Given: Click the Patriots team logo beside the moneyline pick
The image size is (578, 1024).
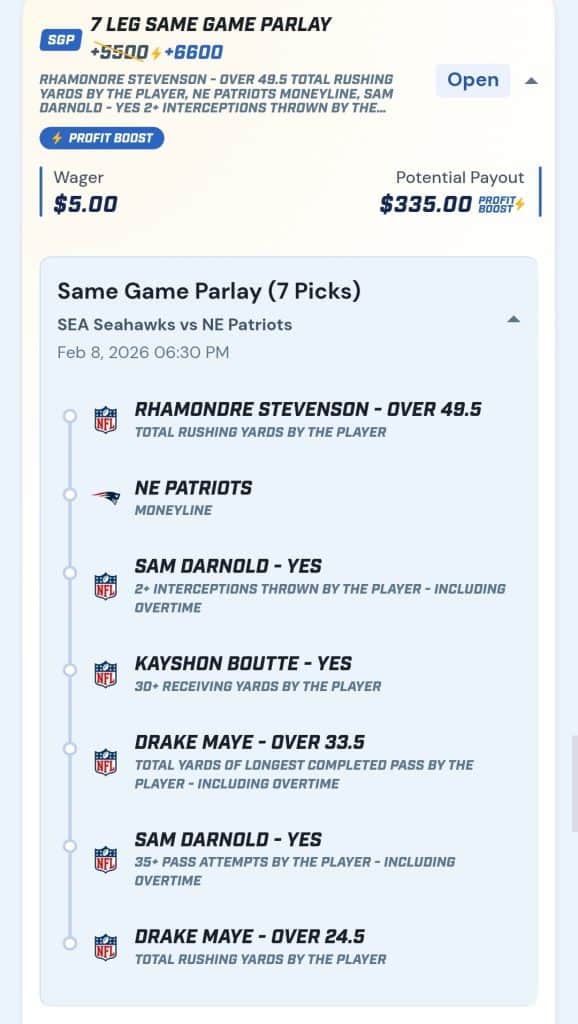Looking at the screenshot, I should pos(103,495).
